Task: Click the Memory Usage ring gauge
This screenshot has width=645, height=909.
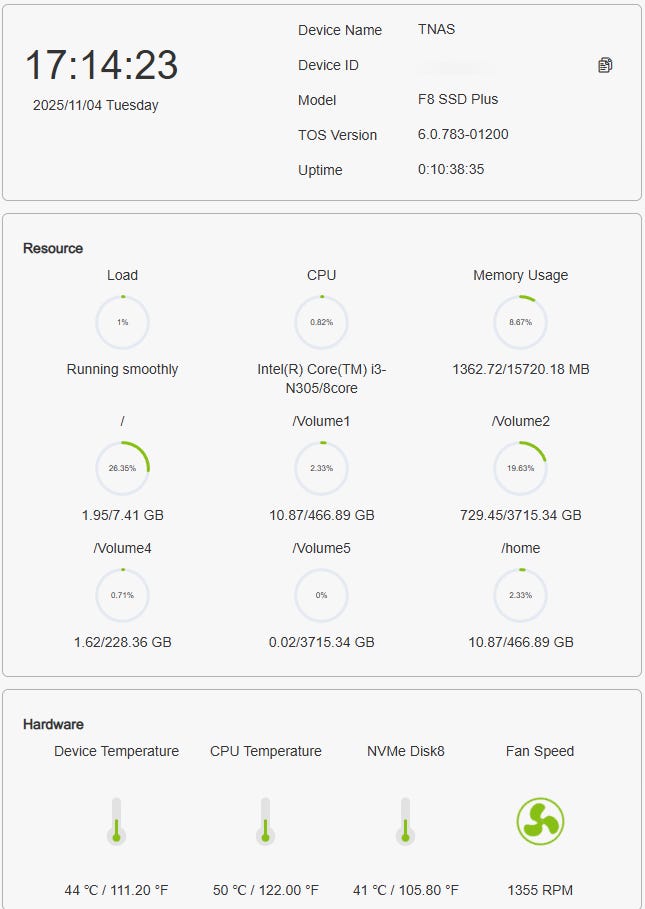Action: pyautogui.click(x=520, y=322)
